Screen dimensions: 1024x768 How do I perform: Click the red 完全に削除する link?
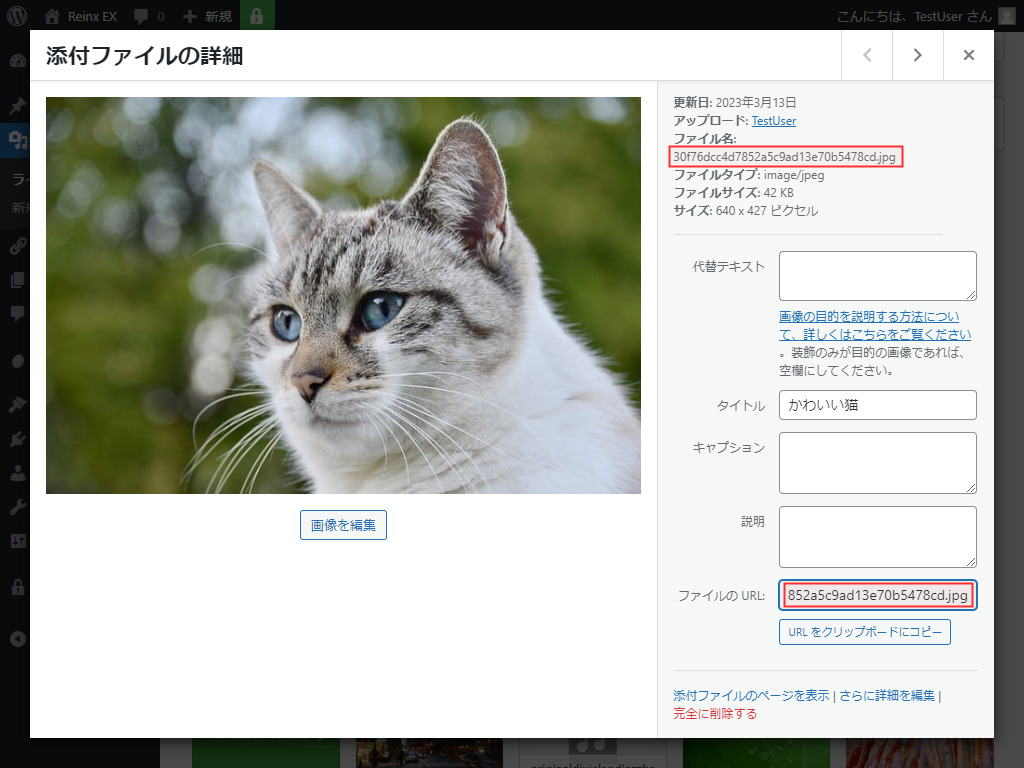(x=715, y=714)
